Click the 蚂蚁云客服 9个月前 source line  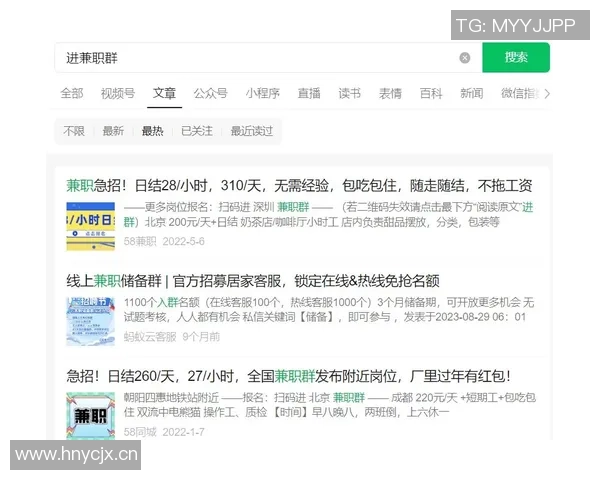[x=172, y=337]
